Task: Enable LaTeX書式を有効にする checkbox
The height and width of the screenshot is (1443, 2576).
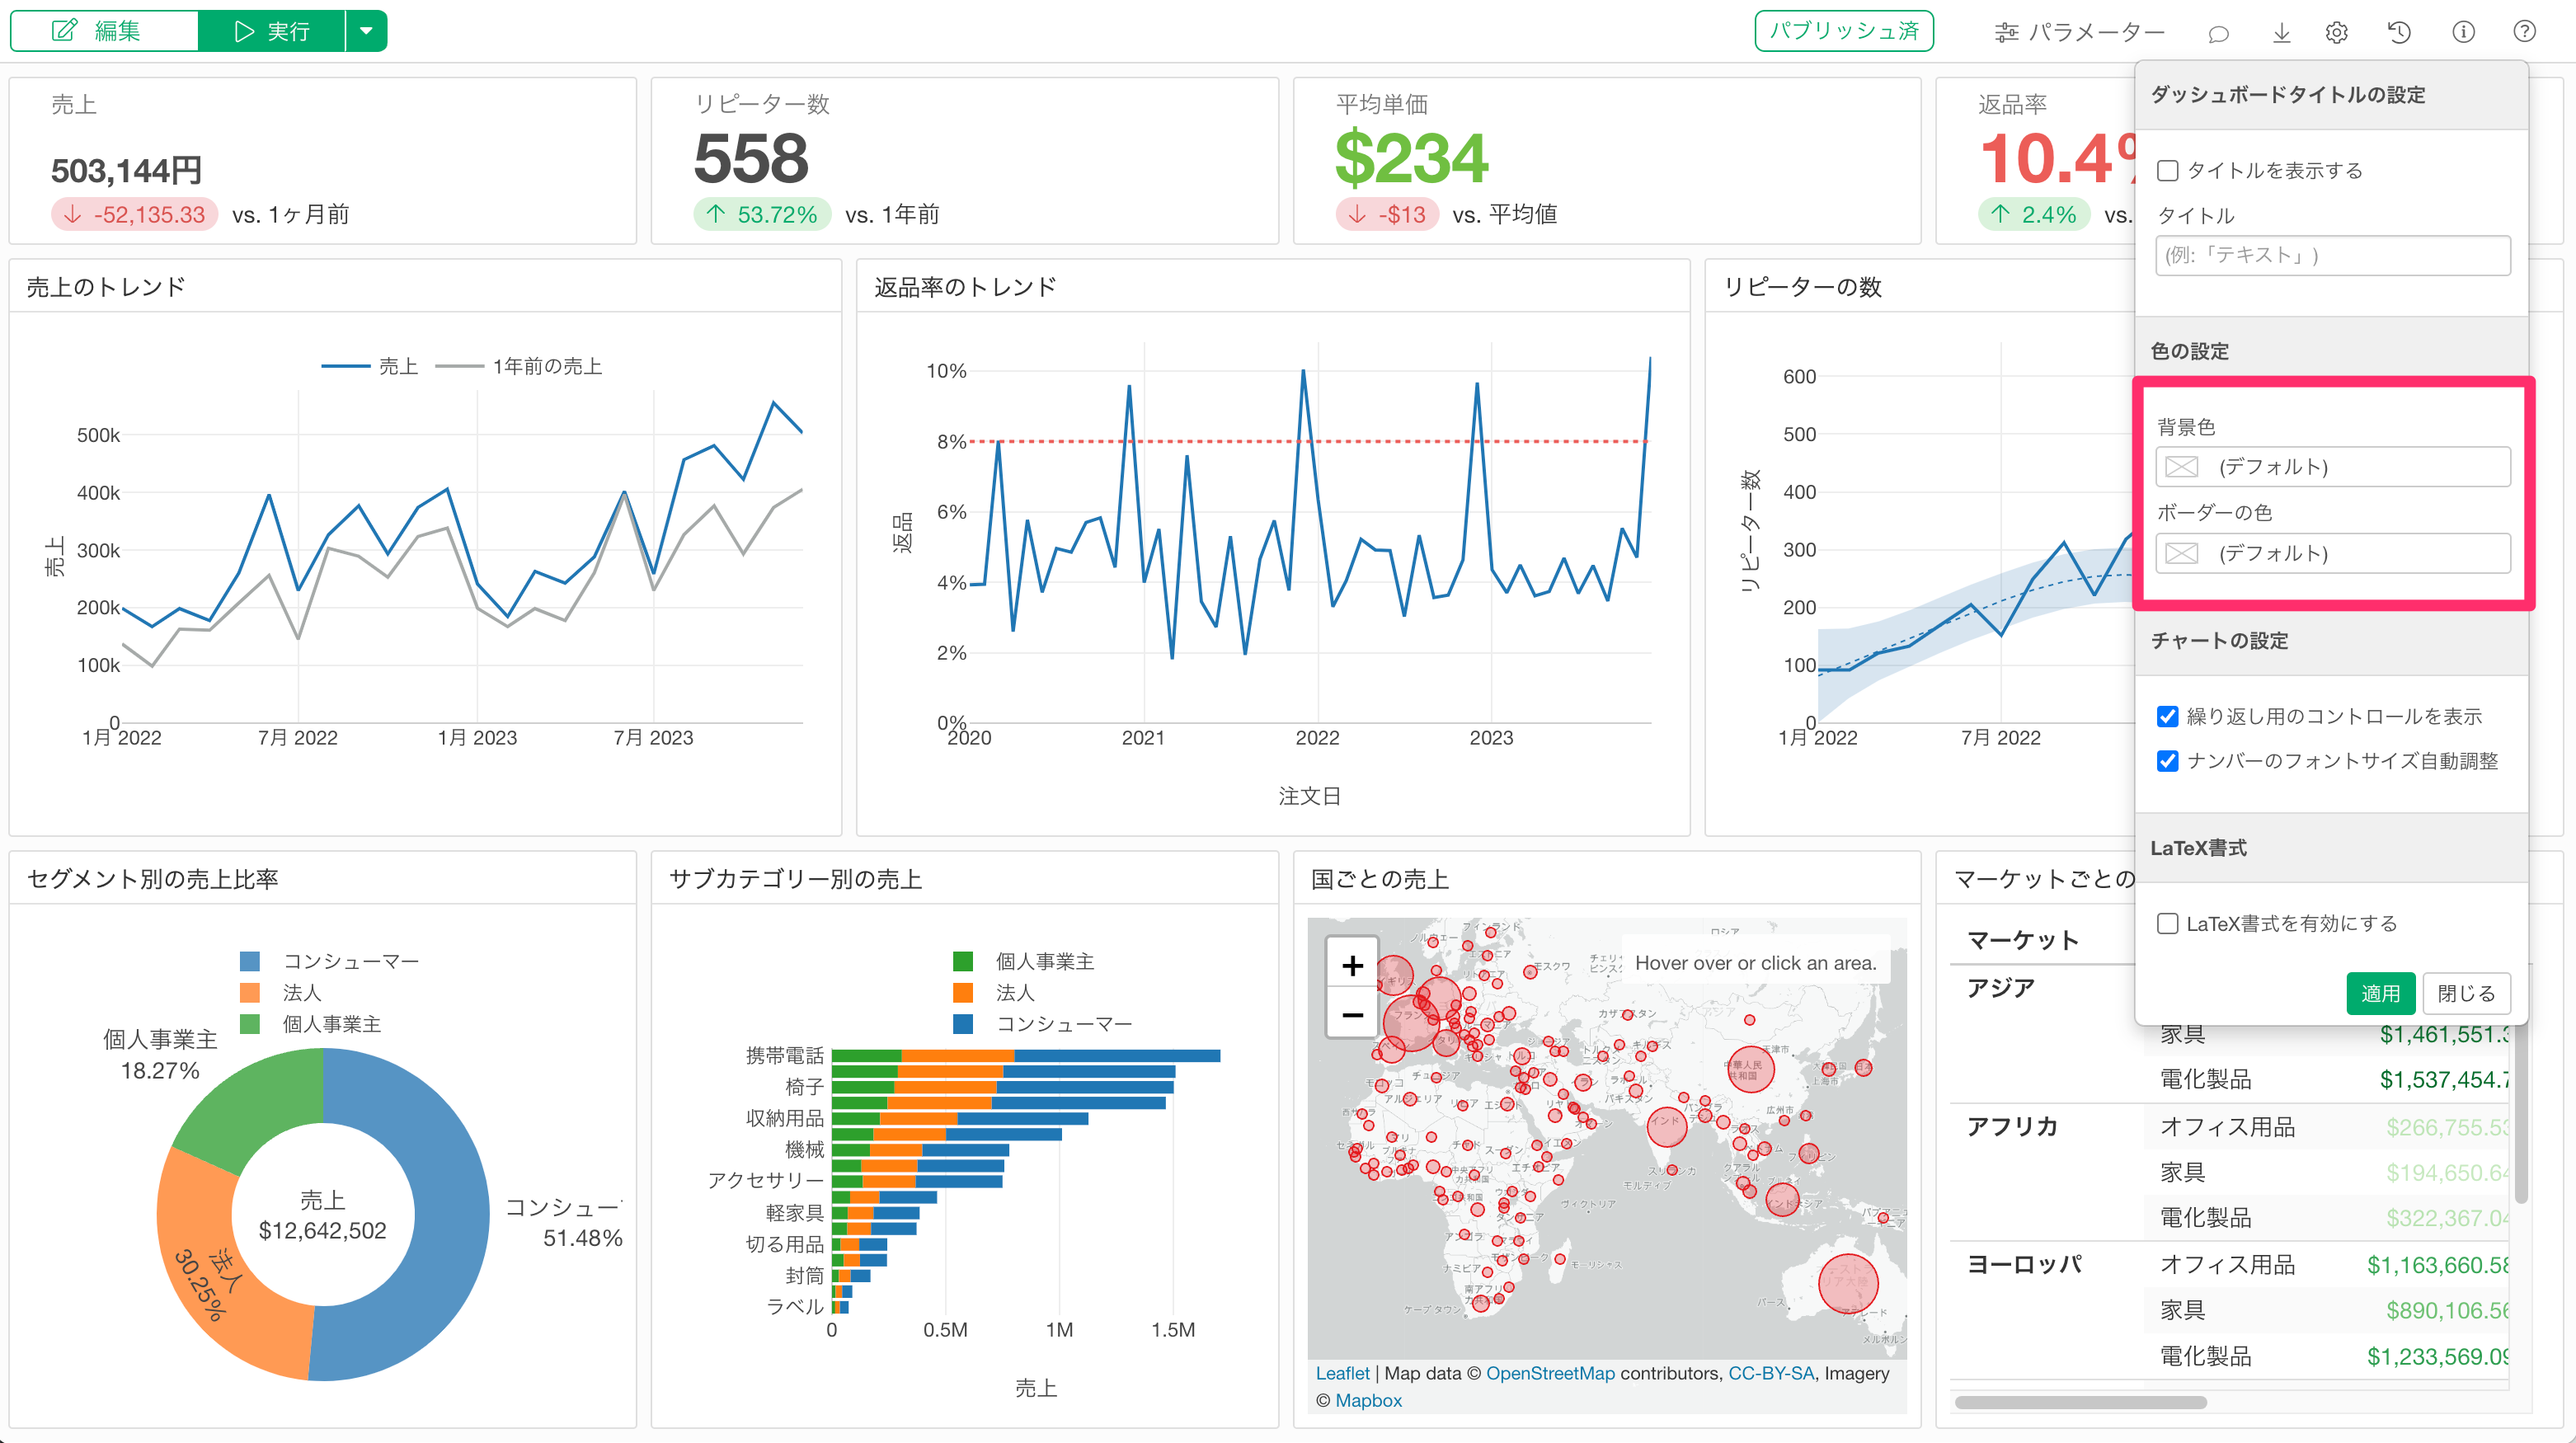Action: click(2168, 924)
